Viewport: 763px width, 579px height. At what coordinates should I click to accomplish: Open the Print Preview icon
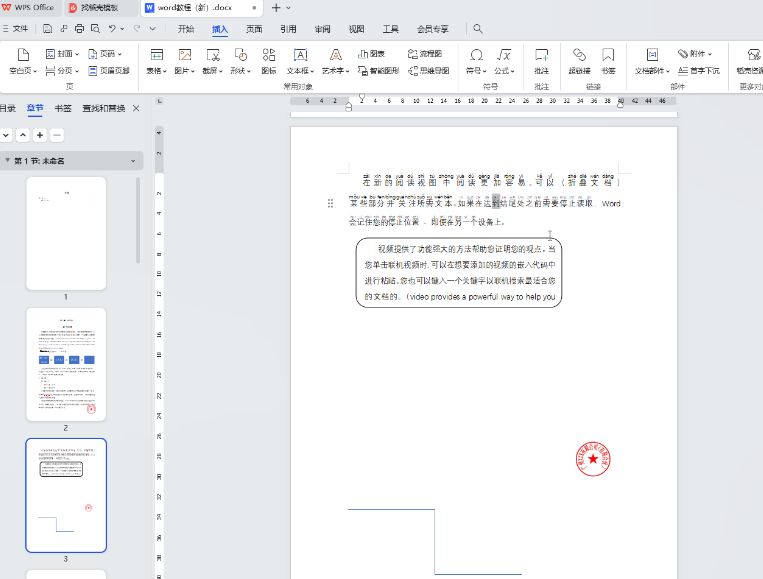(95, 29)
